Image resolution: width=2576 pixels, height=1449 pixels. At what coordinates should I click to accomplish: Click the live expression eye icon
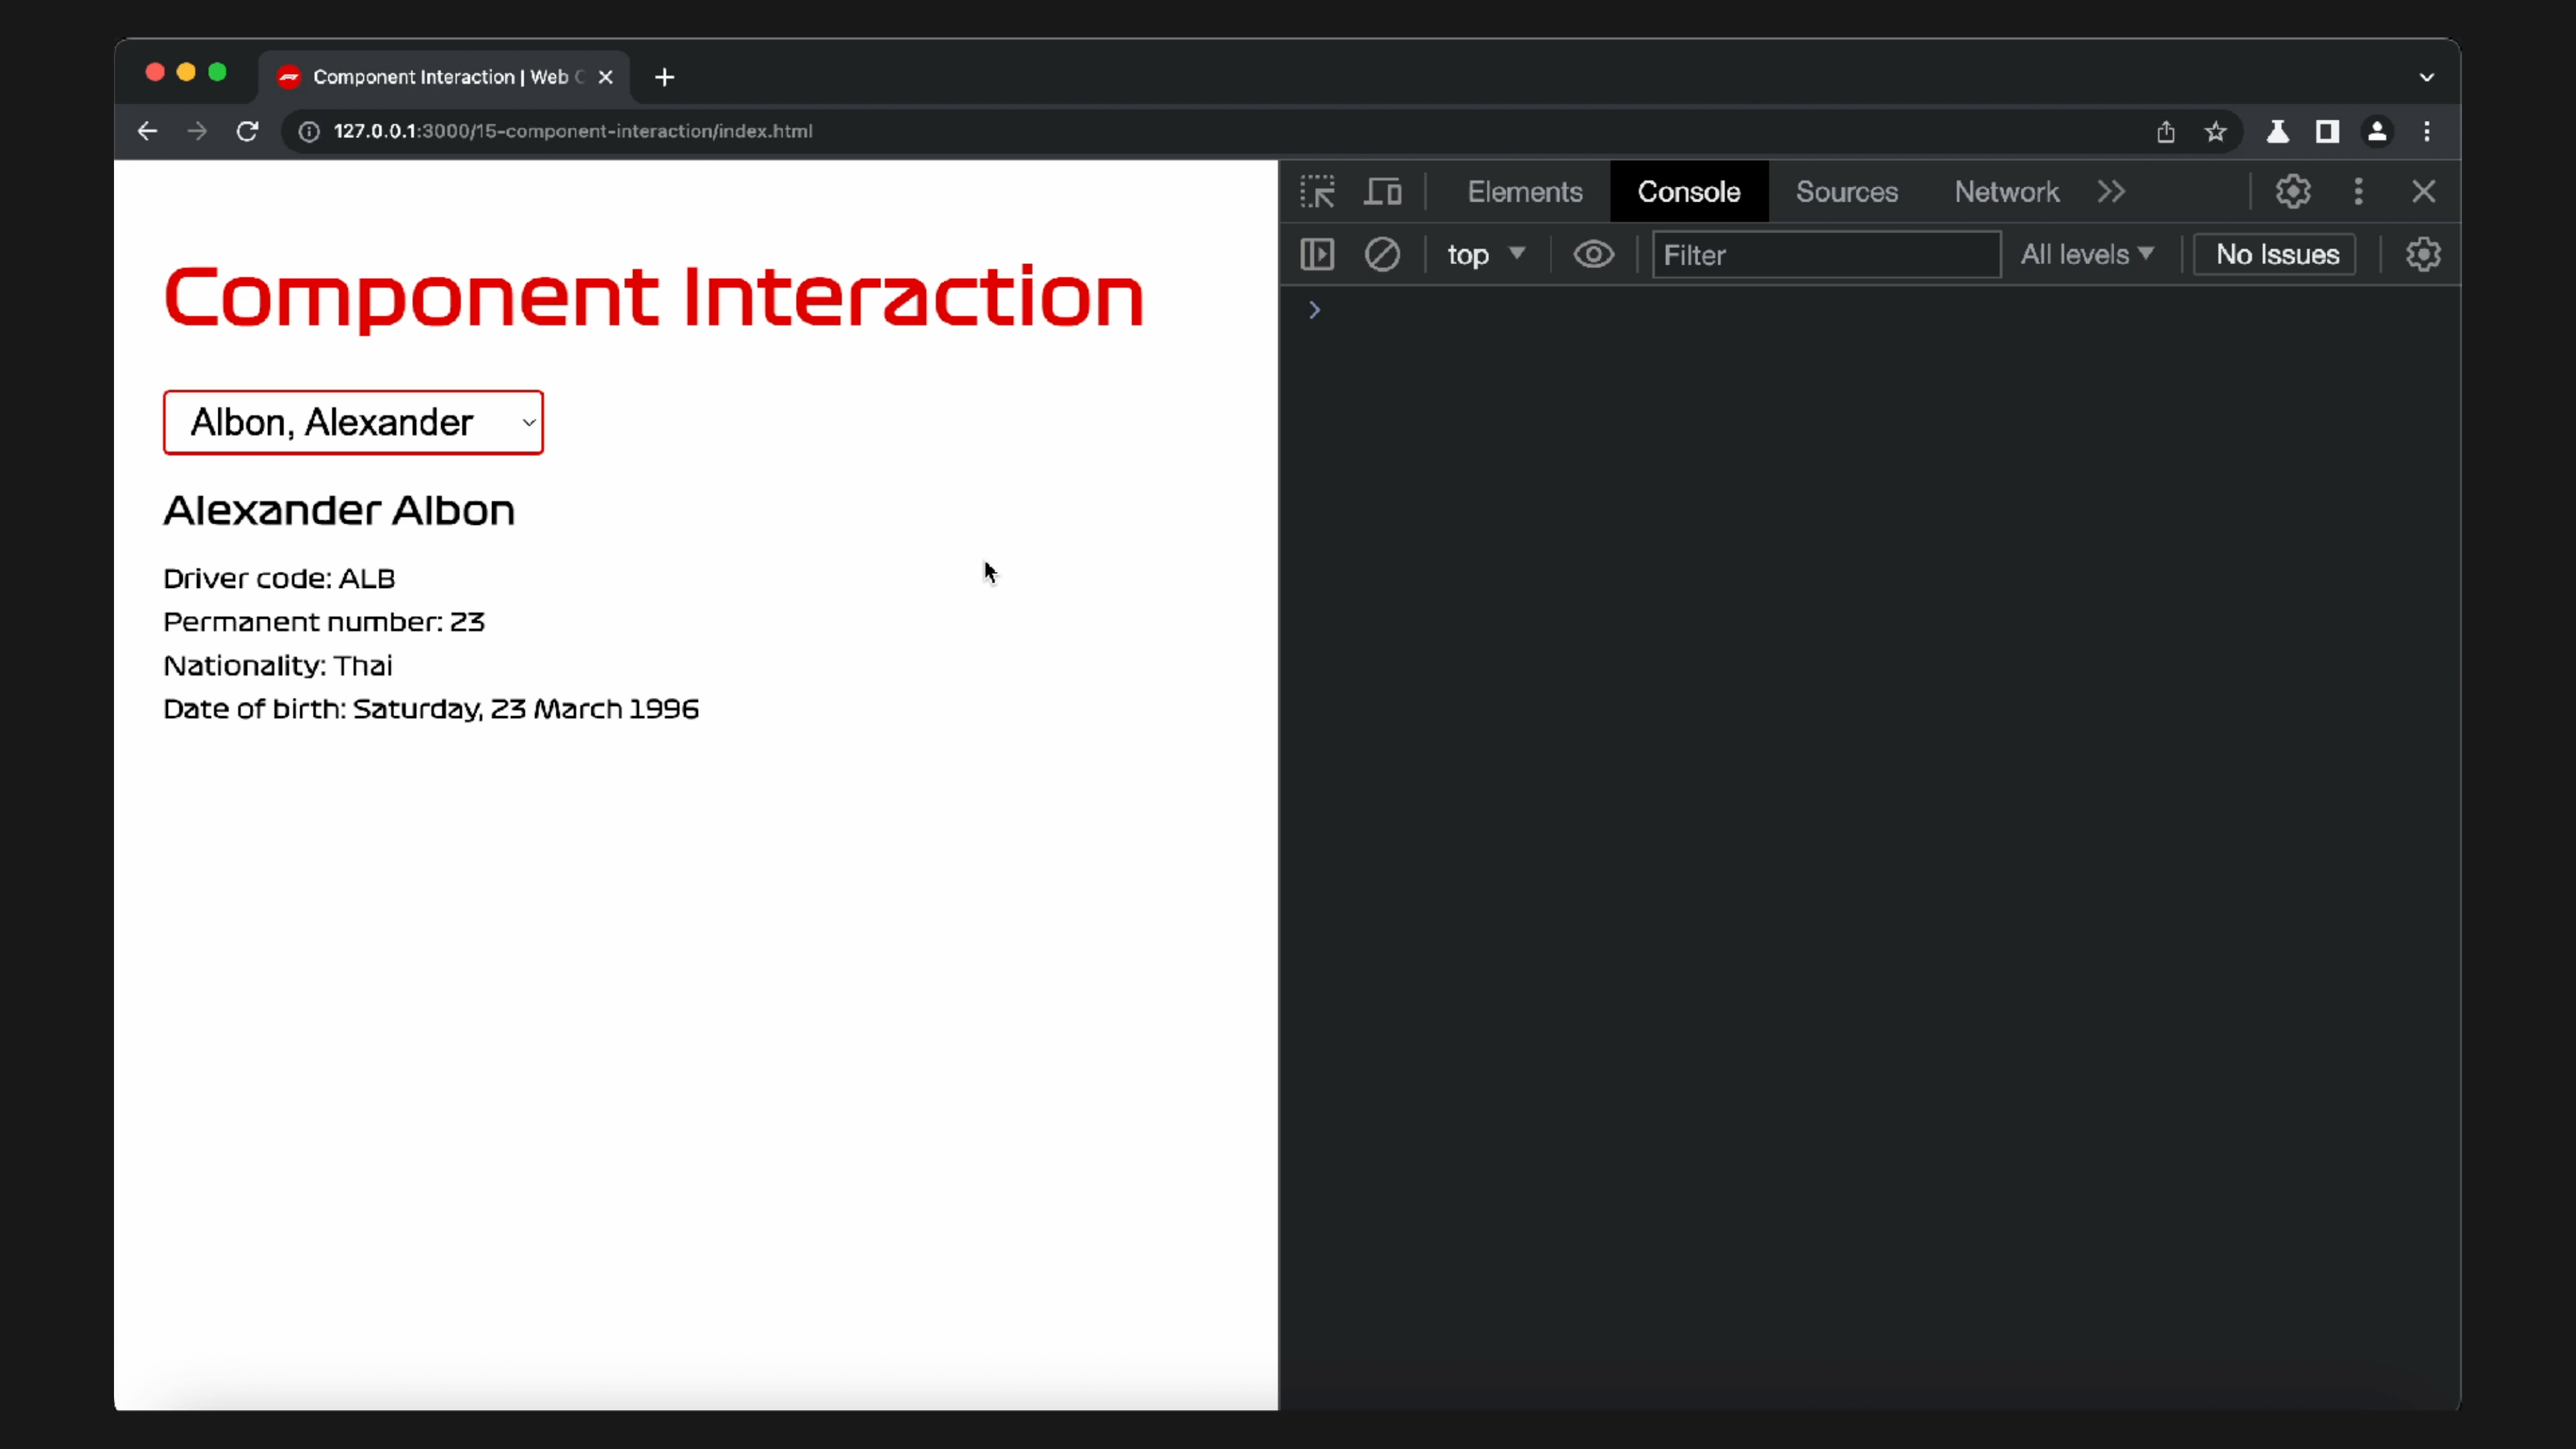point(1593,254)
